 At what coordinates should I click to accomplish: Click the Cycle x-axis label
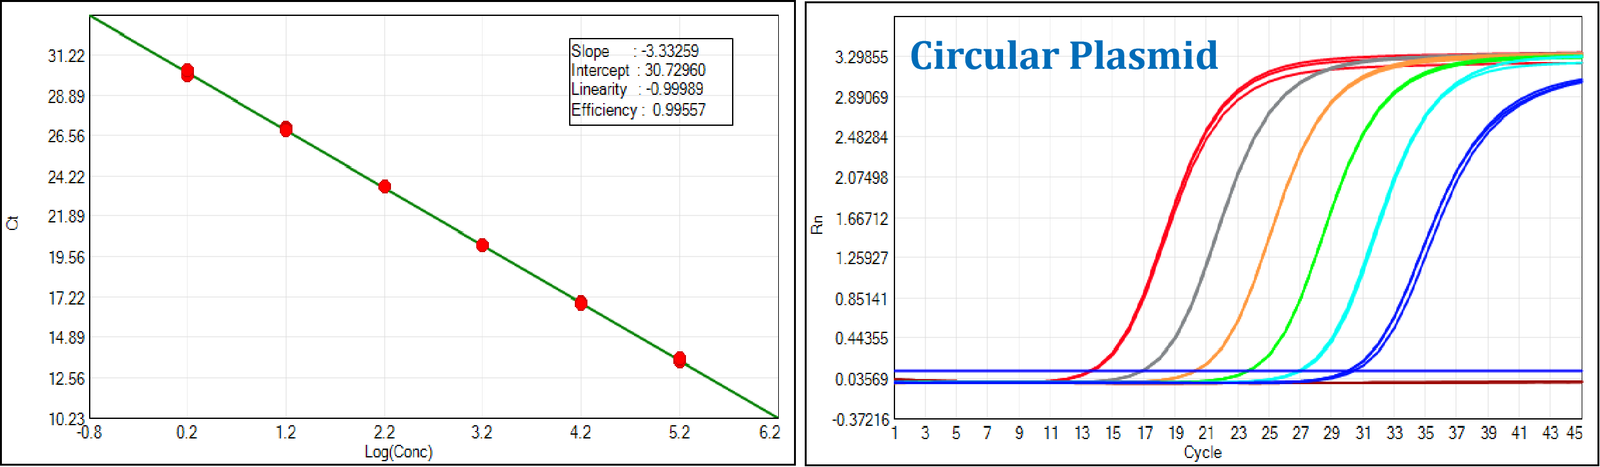(1203, 453)
